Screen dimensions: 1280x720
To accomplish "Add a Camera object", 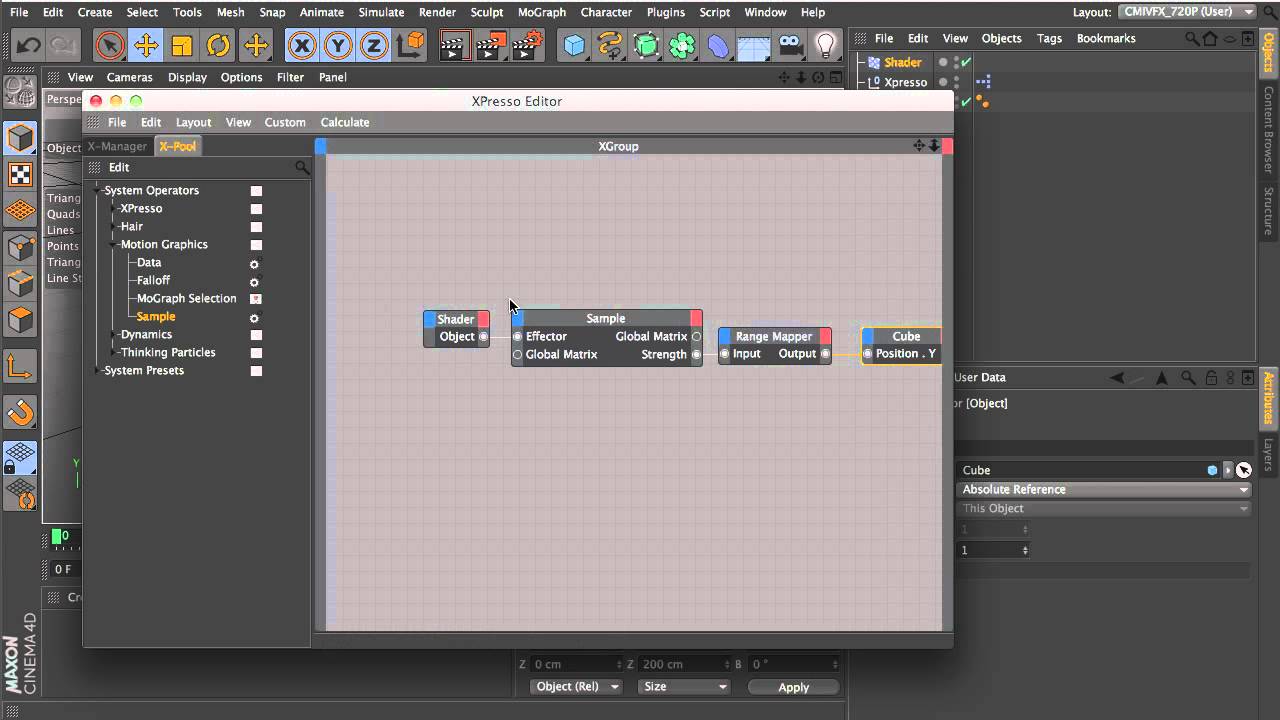I will coord(790,45).
